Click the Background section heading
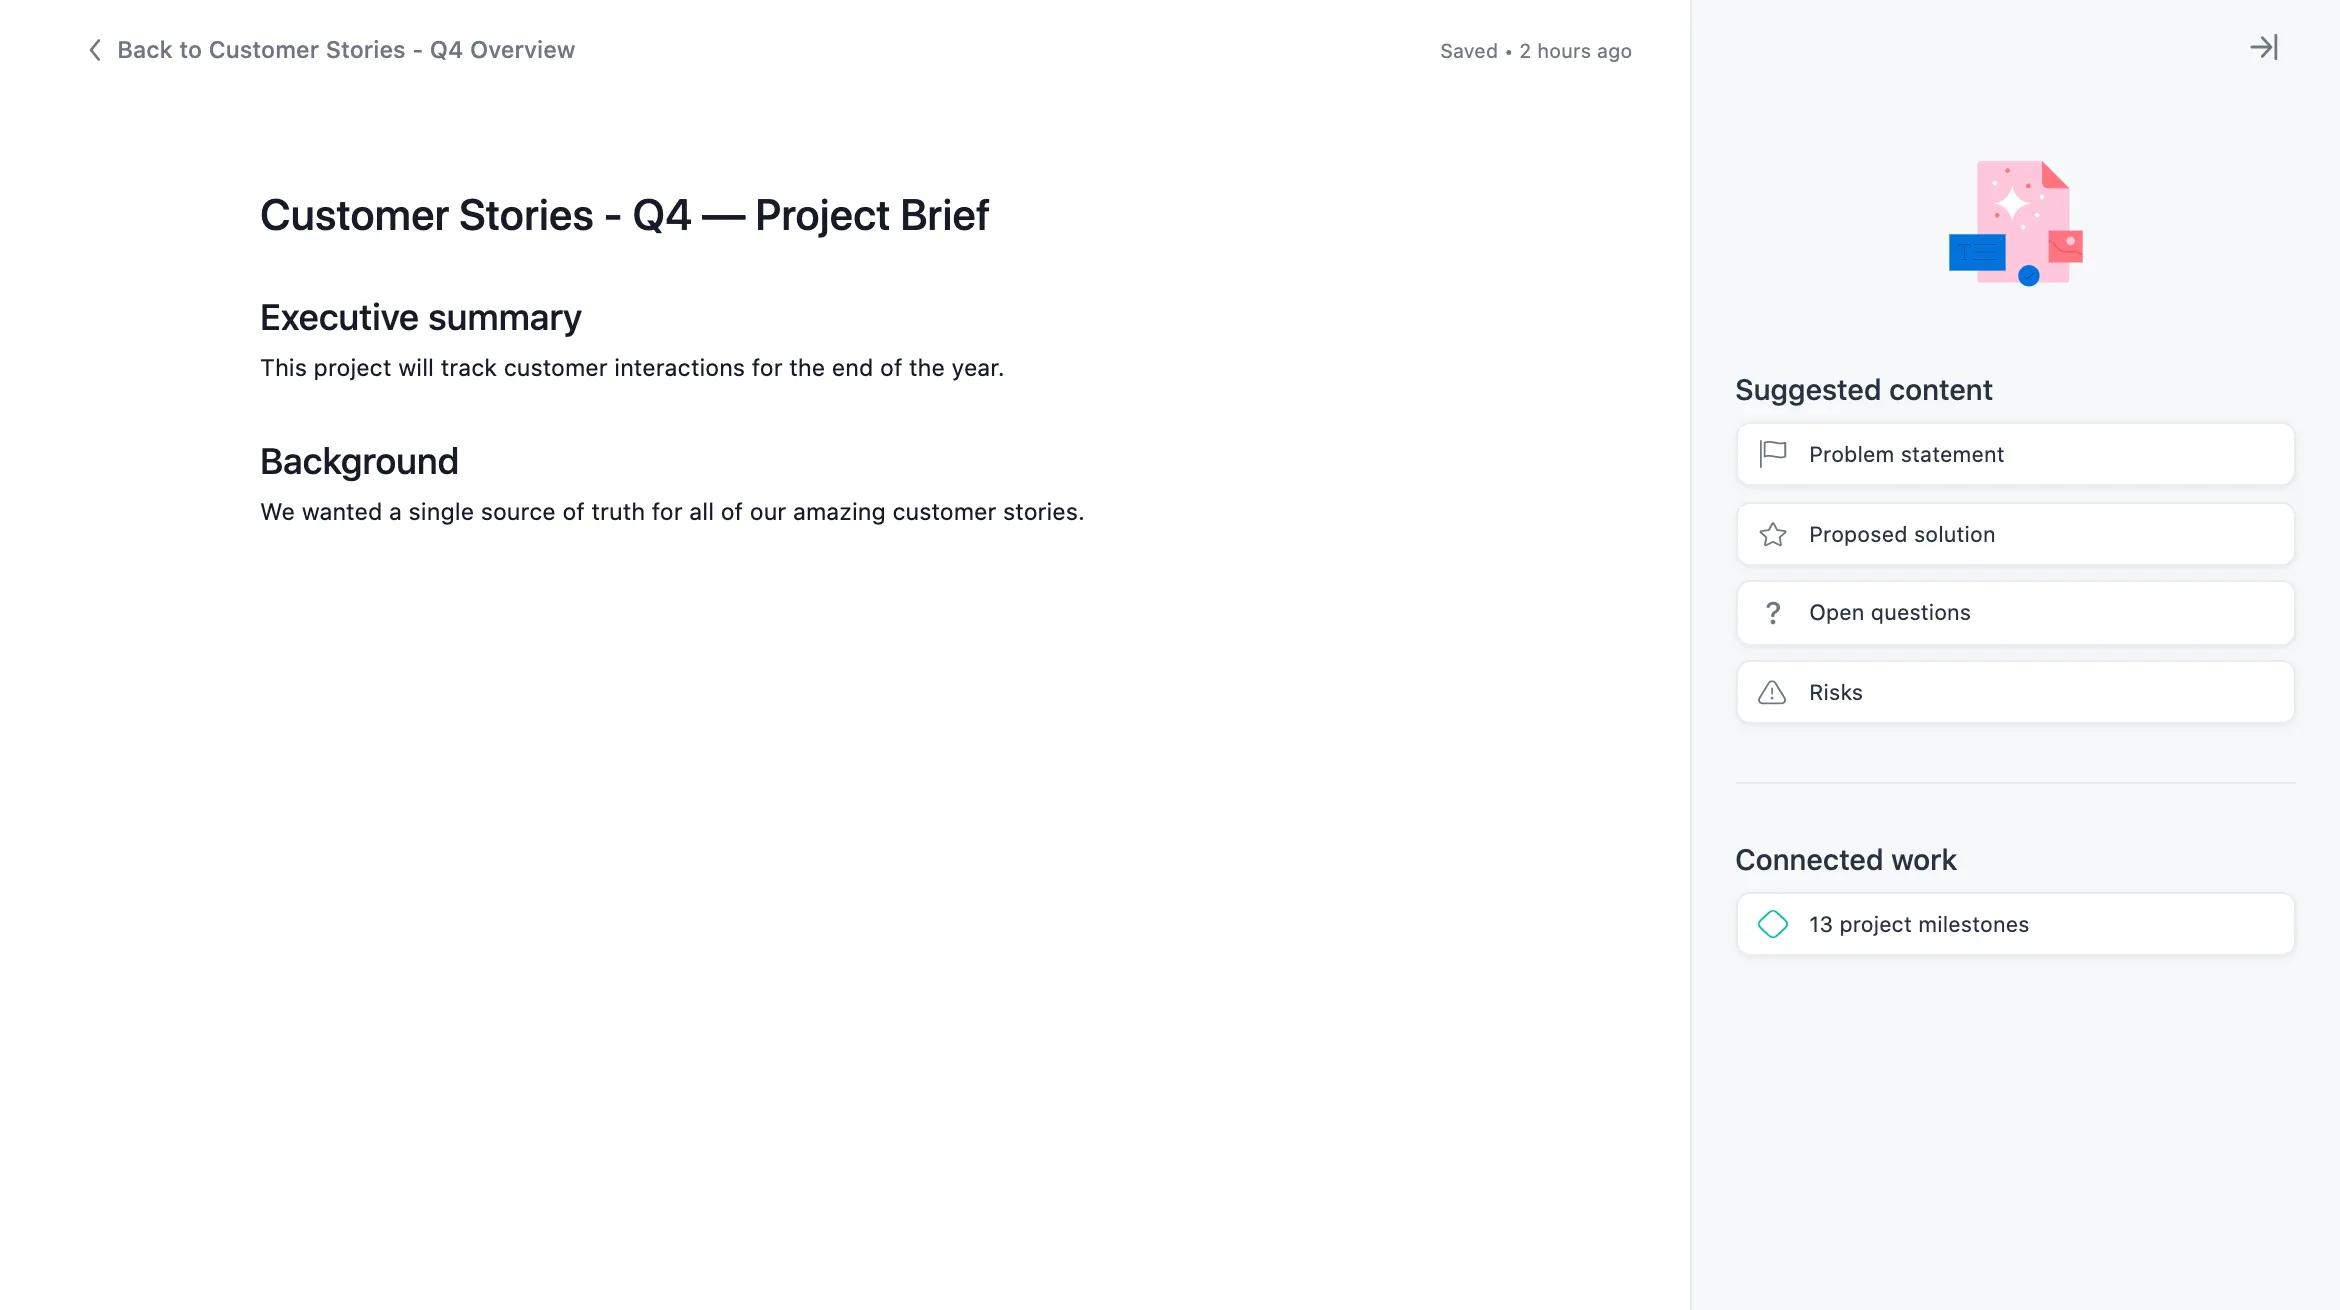2340x1310 pixels. 359,461
